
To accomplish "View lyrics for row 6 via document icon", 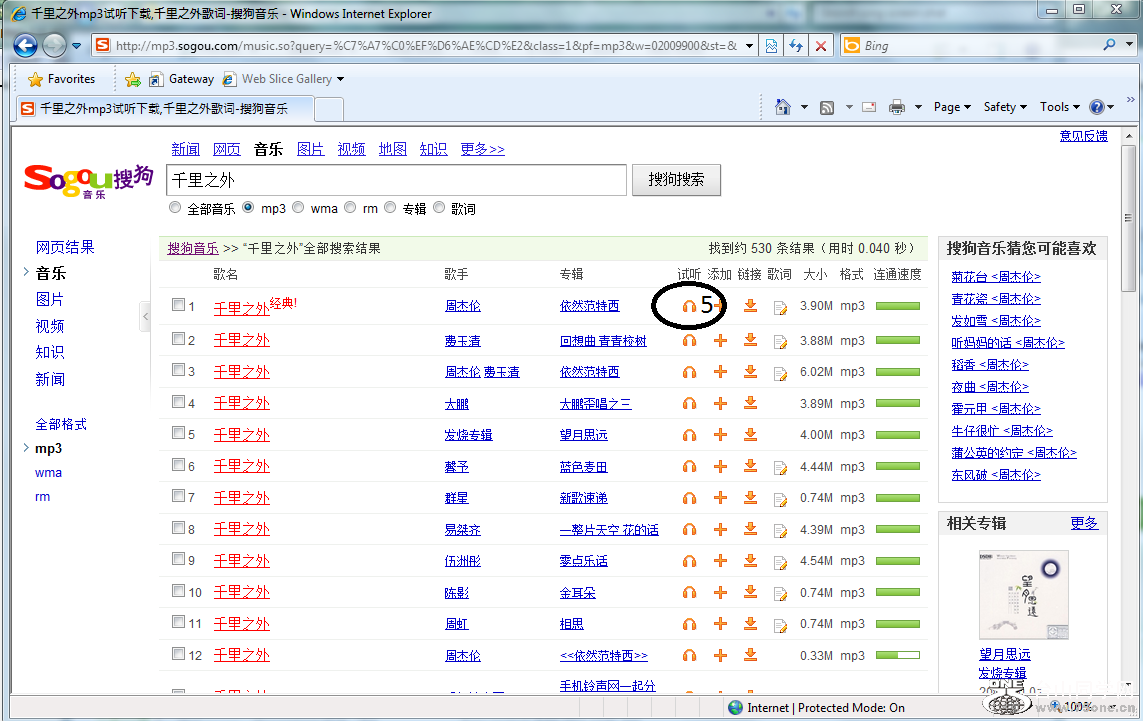I will coord(780,467).
